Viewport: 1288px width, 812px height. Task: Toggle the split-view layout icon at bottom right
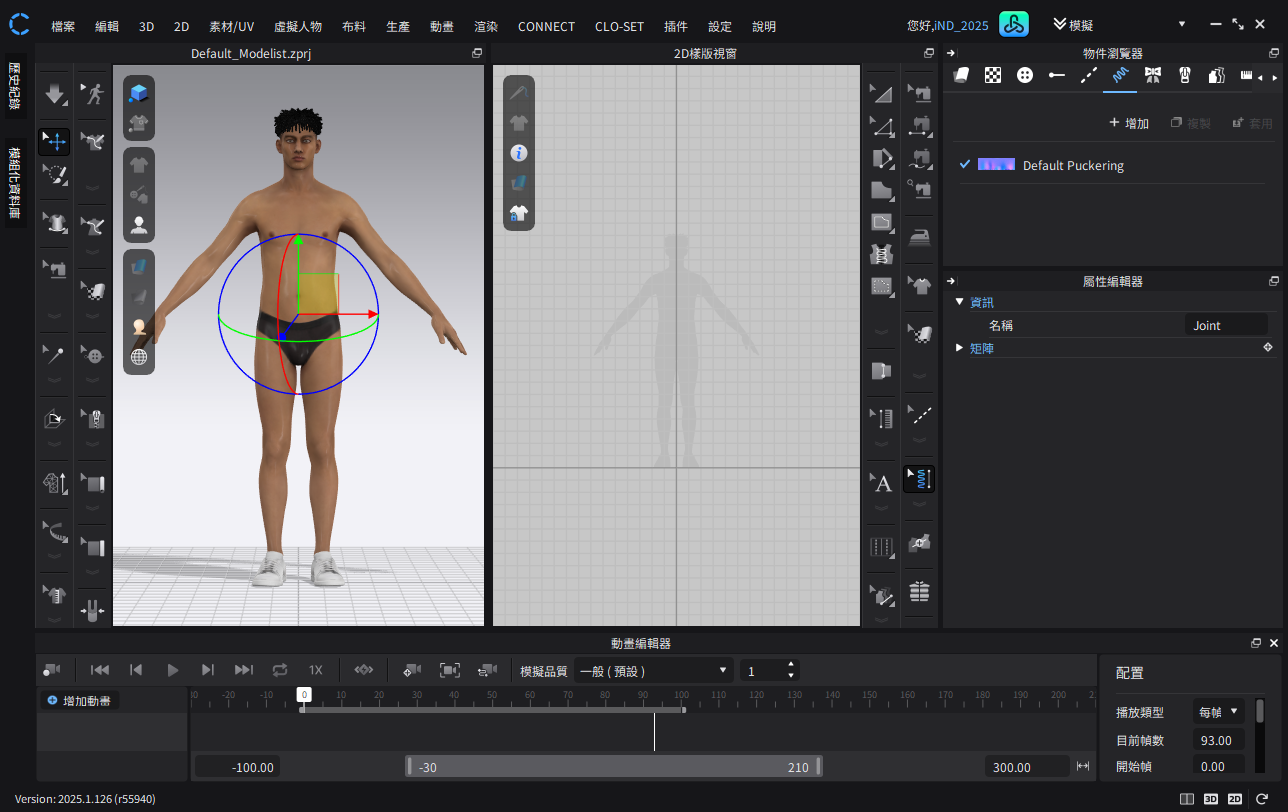[1187, 799]
